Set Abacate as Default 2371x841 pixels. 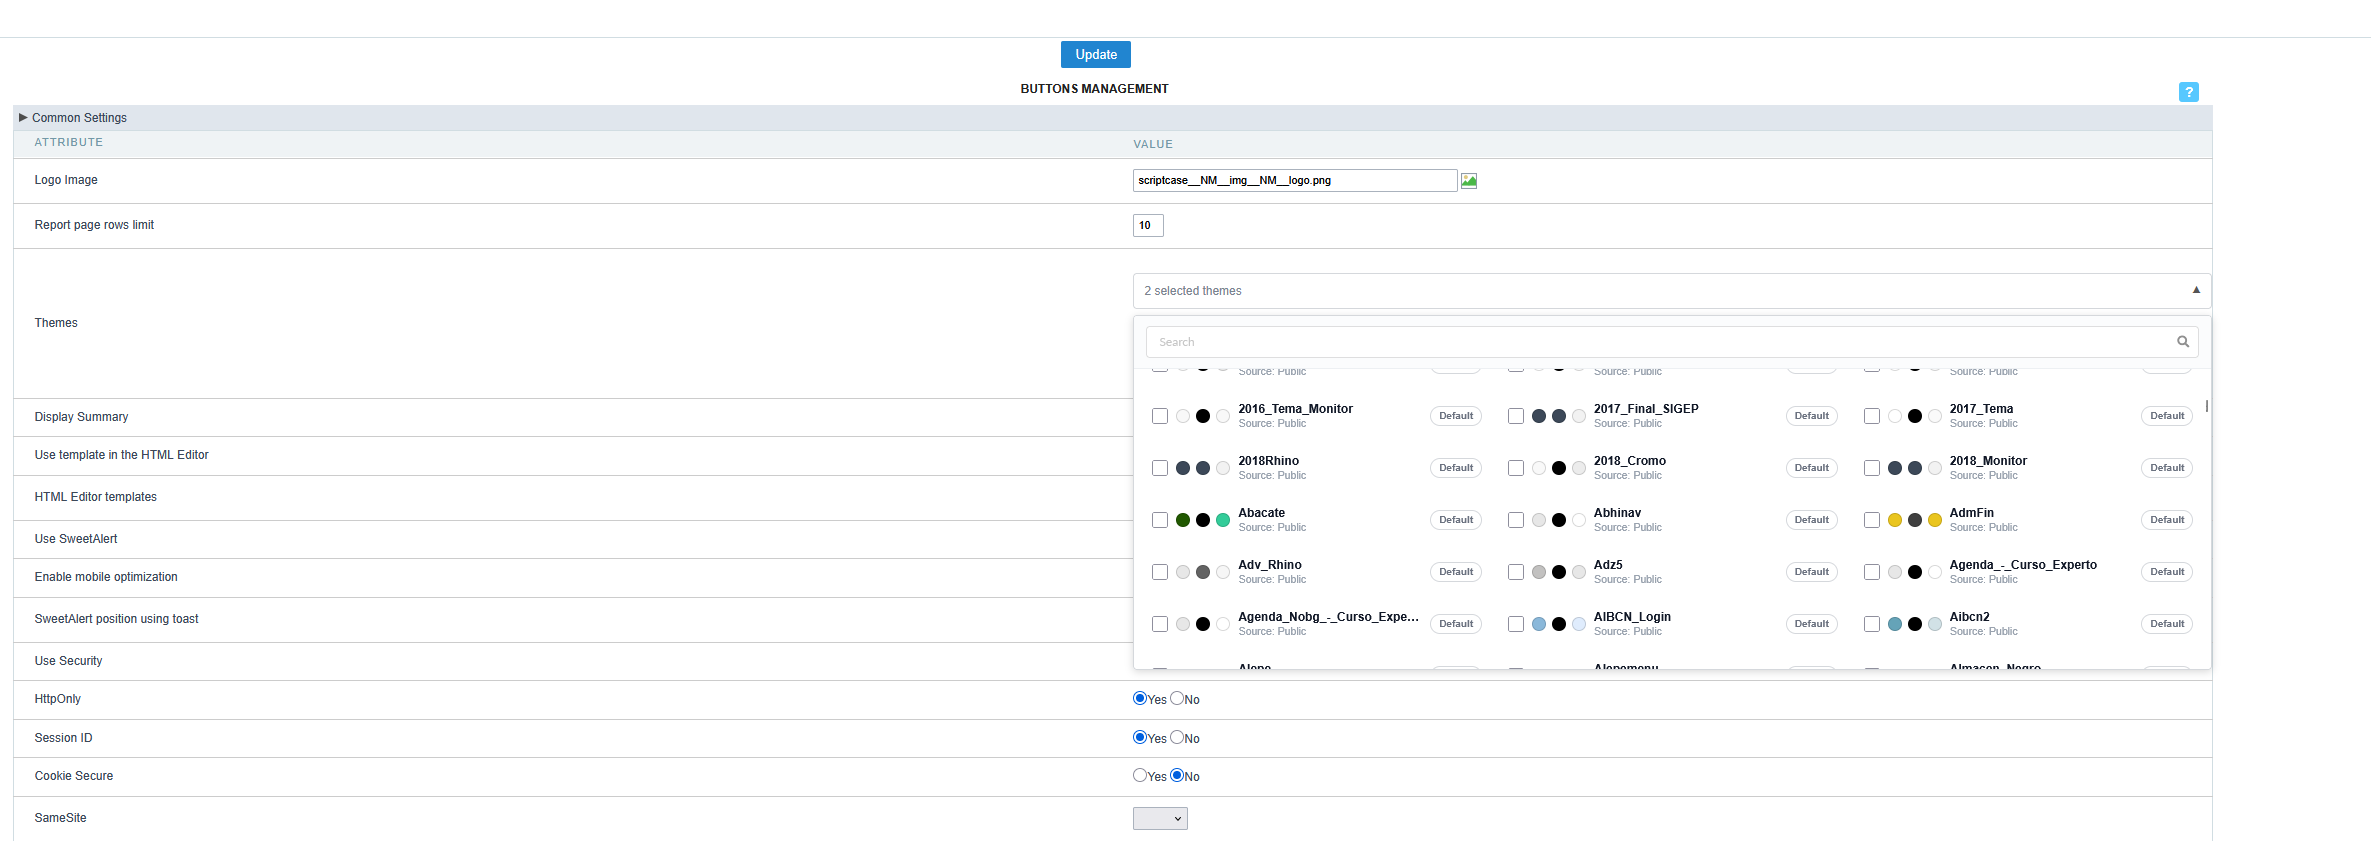point(1456,520)
